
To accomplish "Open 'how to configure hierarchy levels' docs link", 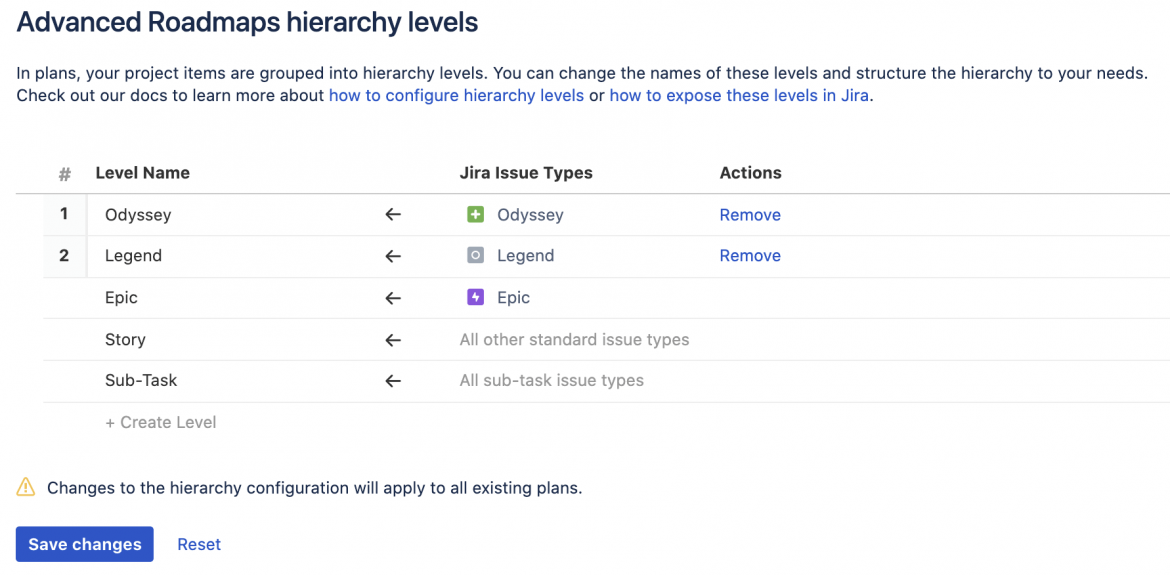I will [456, 96].
